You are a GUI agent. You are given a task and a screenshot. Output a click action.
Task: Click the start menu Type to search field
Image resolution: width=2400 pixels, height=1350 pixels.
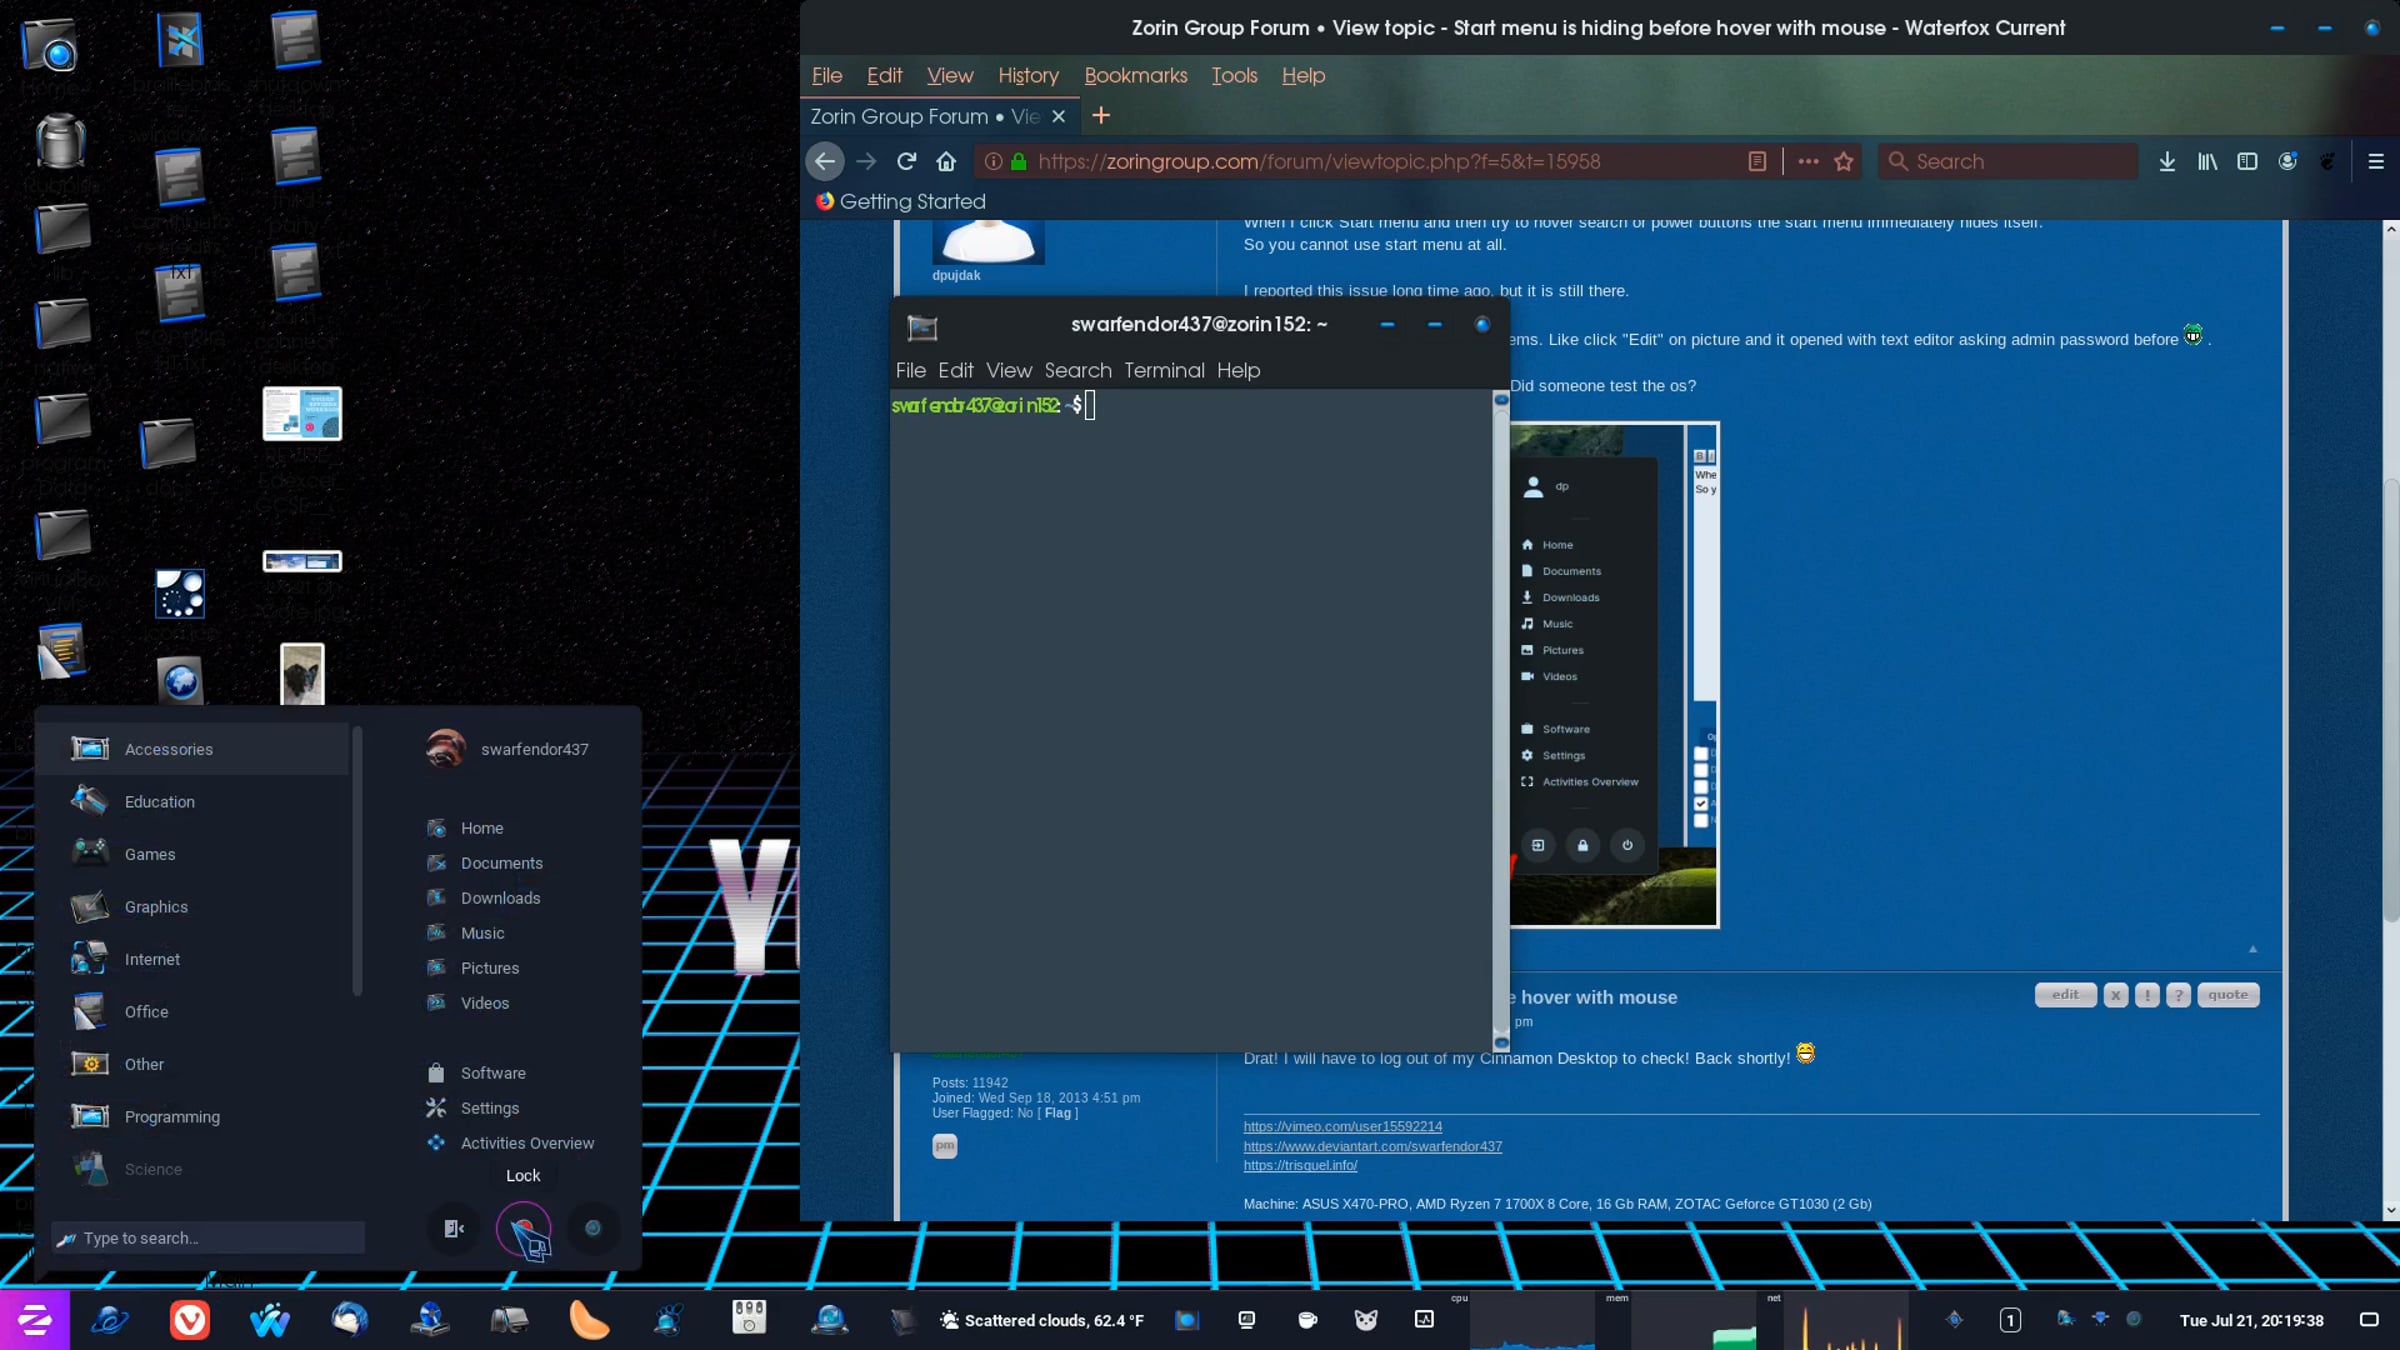[209, 1238]
